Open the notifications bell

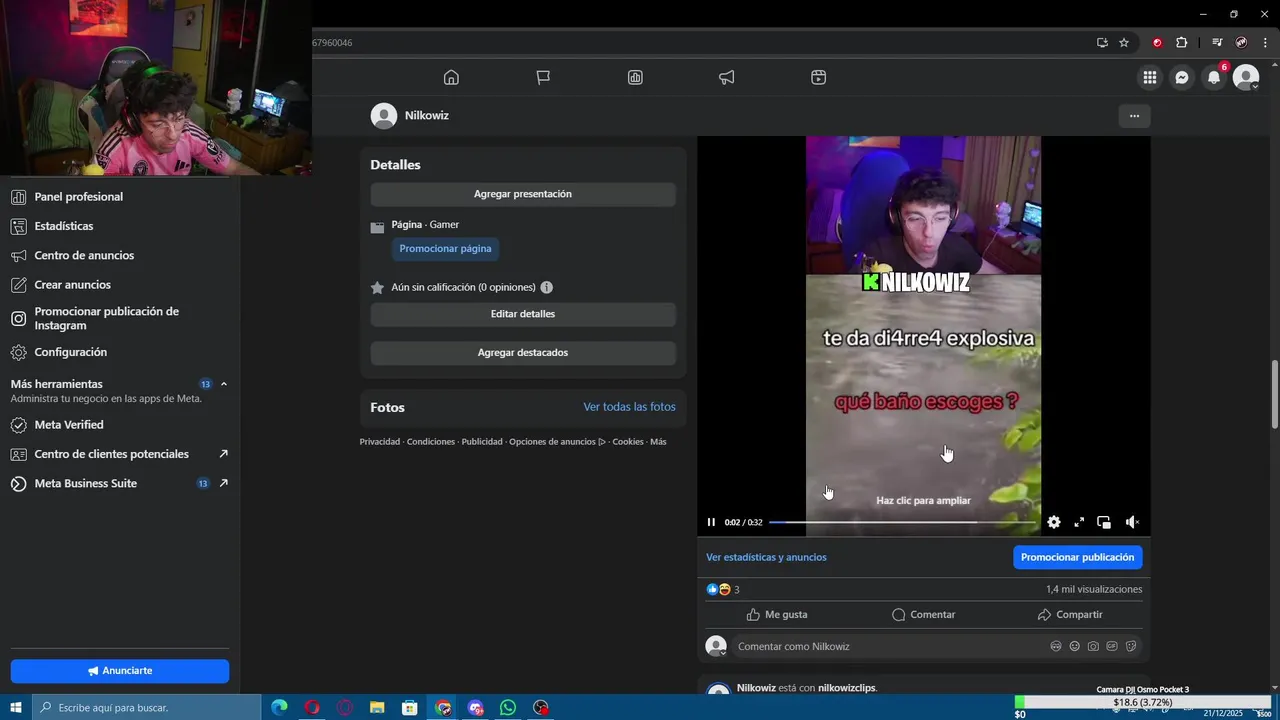1214,77
